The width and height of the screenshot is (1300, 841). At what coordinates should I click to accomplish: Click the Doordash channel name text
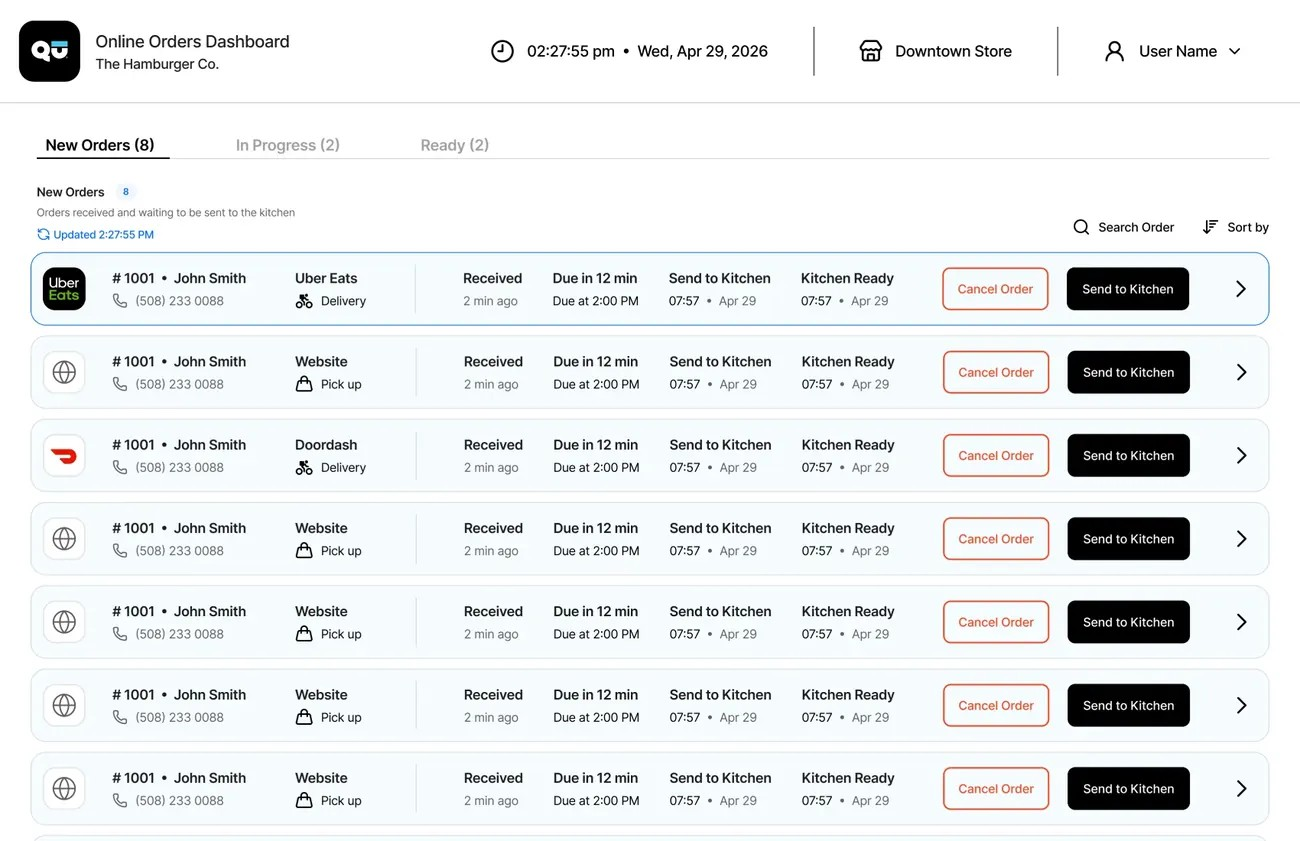click(326, 445)
